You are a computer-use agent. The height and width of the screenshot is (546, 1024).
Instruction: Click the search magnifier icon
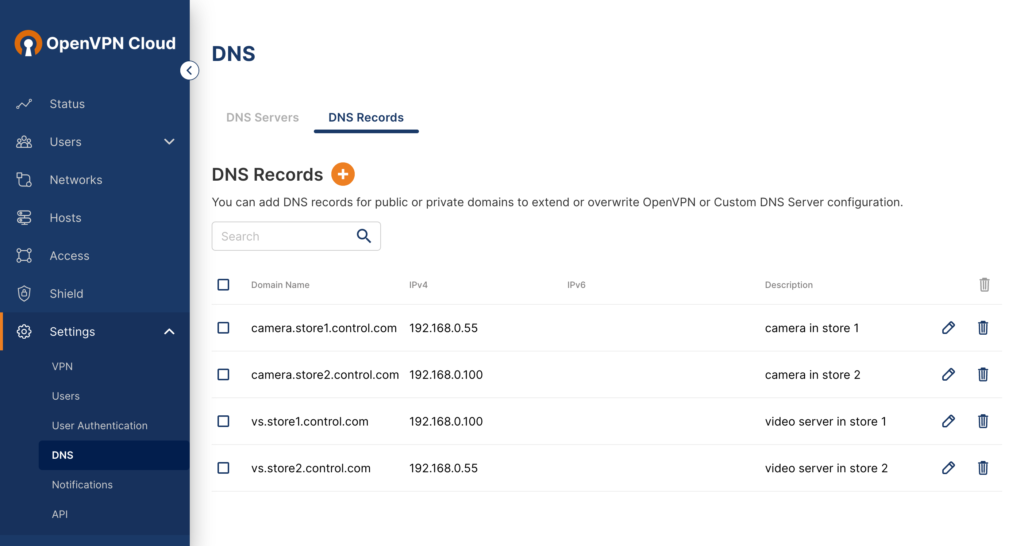[x=364, y=236]
